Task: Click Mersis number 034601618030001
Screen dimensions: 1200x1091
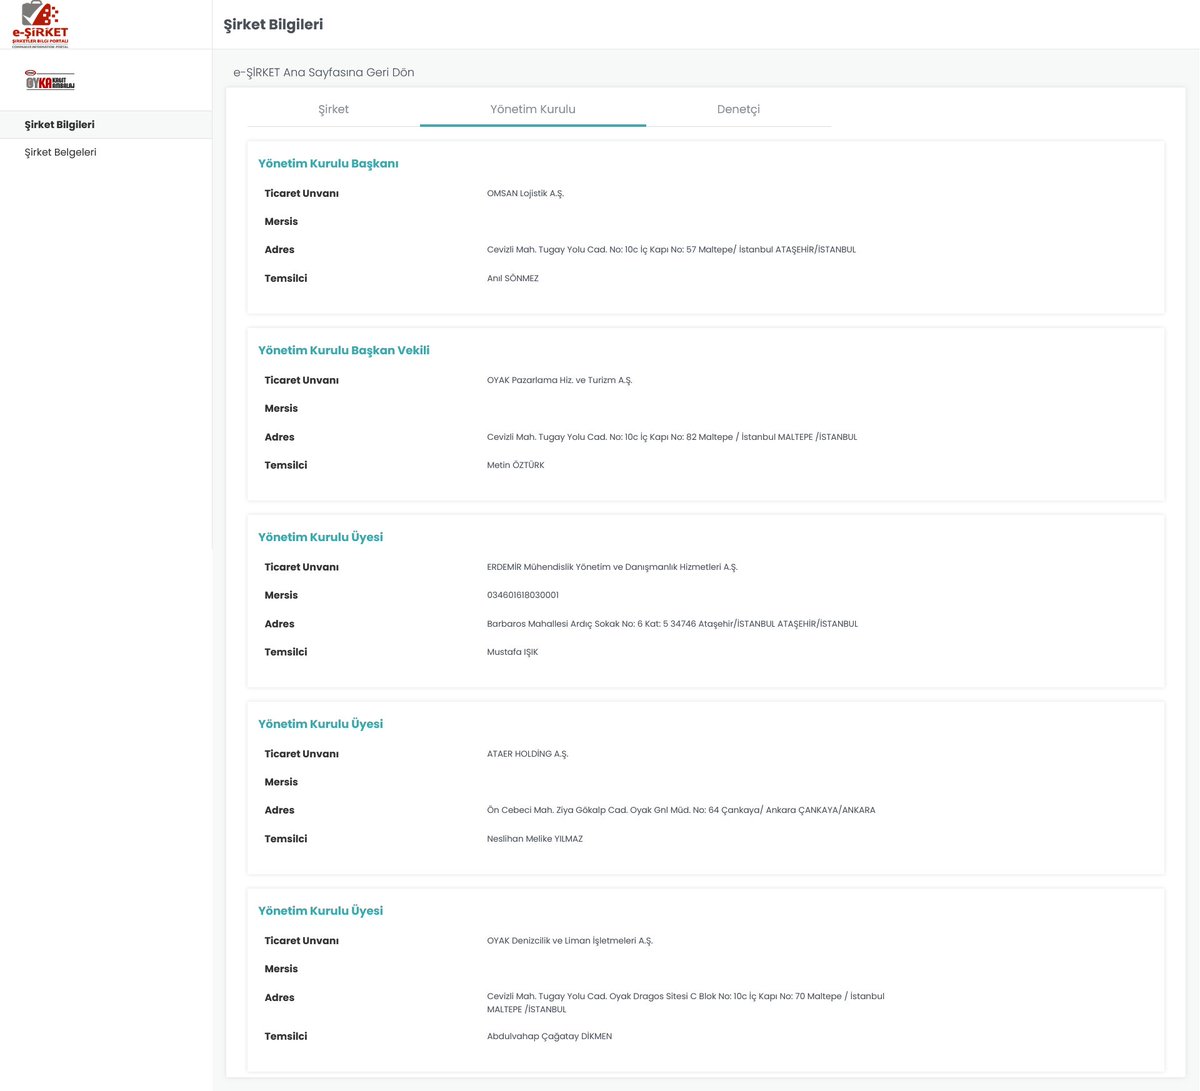Action: pyautogui.click(x=523, y=595)
